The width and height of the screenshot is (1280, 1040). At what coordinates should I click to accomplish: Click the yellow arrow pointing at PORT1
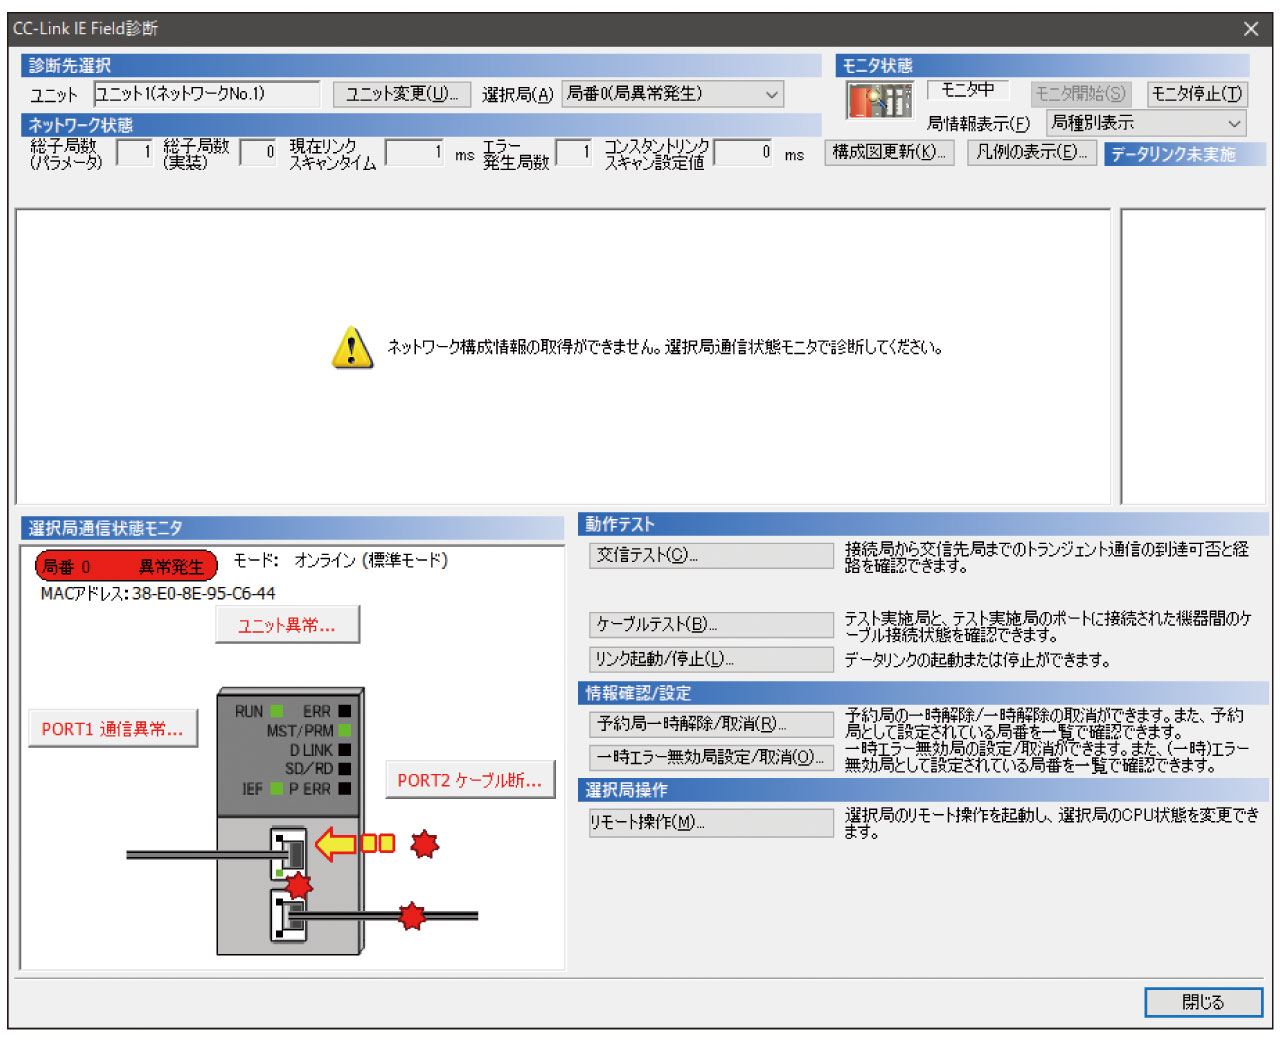(337, 844)
